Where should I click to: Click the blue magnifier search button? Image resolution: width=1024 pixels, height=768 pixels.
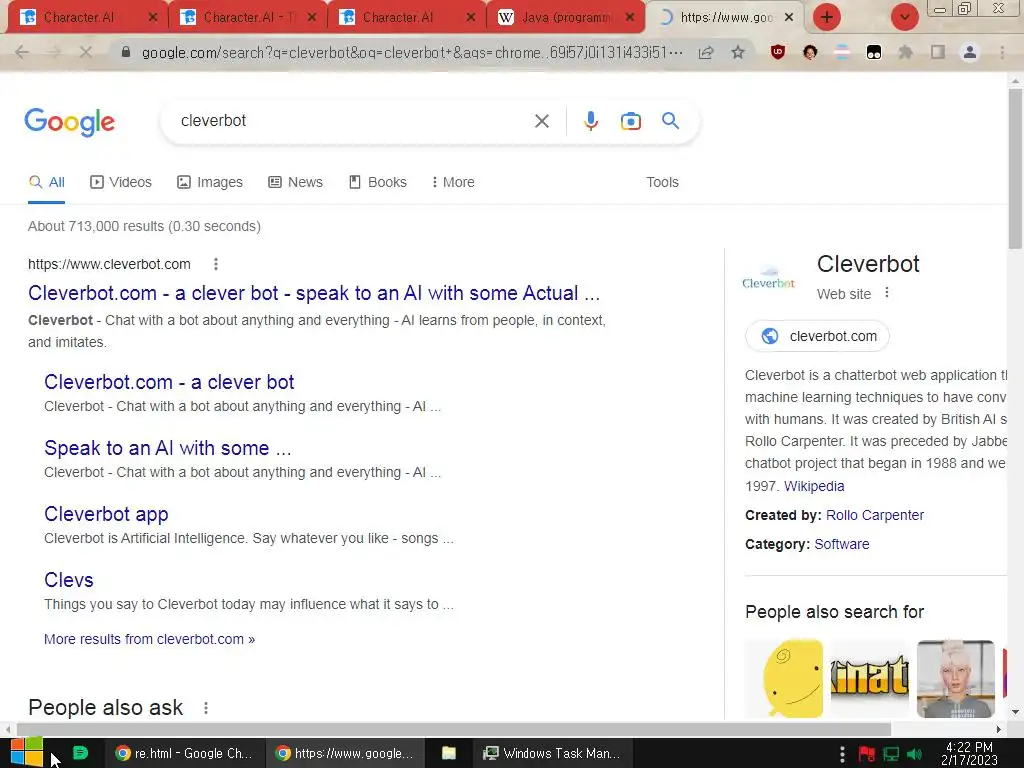tap(670, 120)
